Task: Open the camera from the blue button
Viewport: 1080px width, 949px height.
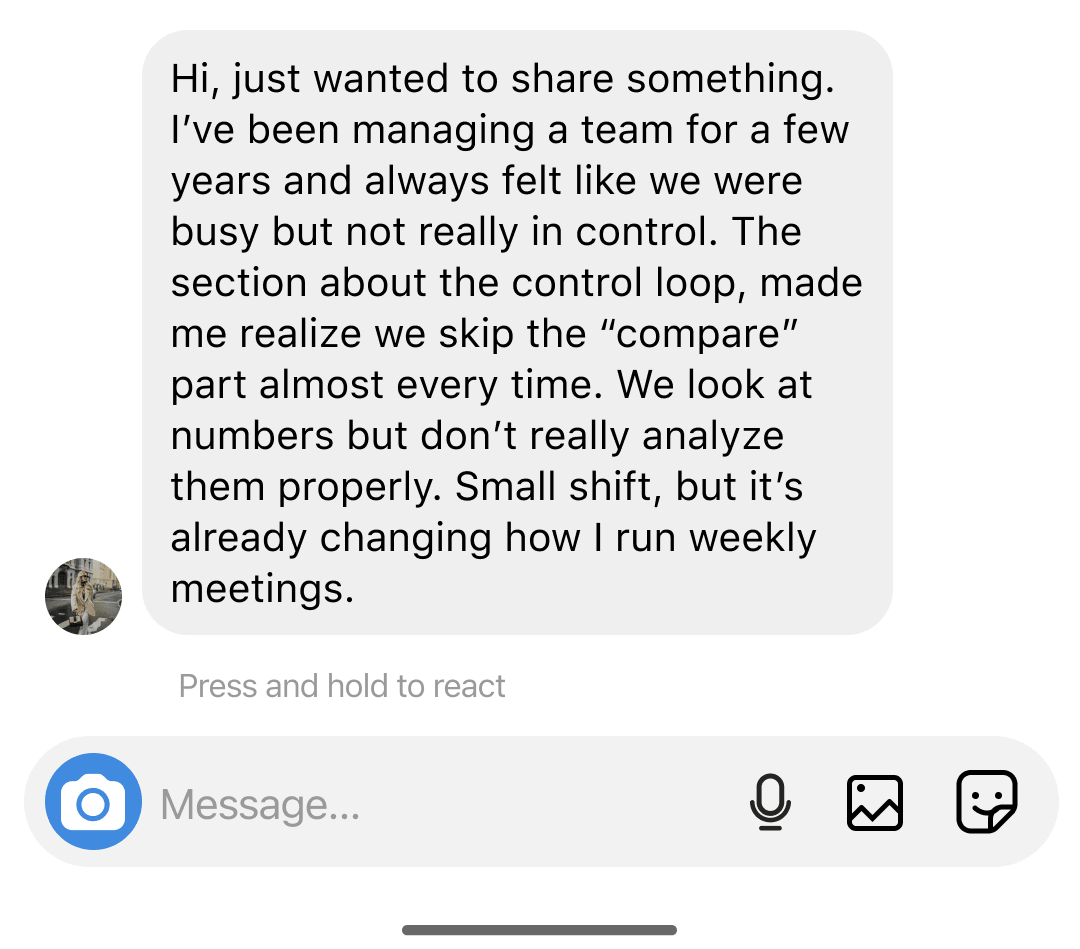Action: (93, 802)
